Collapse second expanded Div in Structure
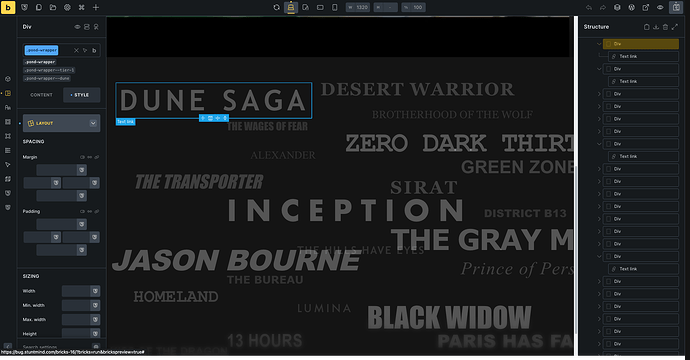690x360 pixels. [x=599, y=69]
